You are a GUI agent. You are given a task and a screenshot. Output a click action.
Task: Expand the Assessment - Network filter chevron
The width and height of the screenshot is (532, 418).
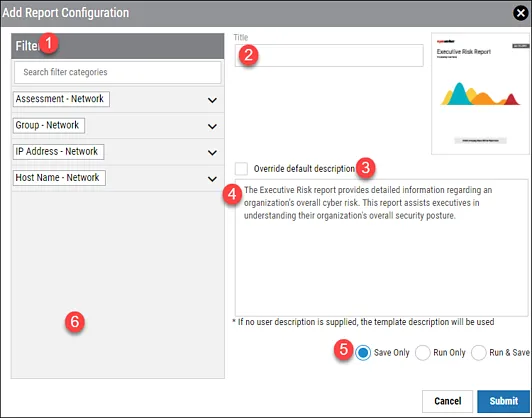(212, 100)
